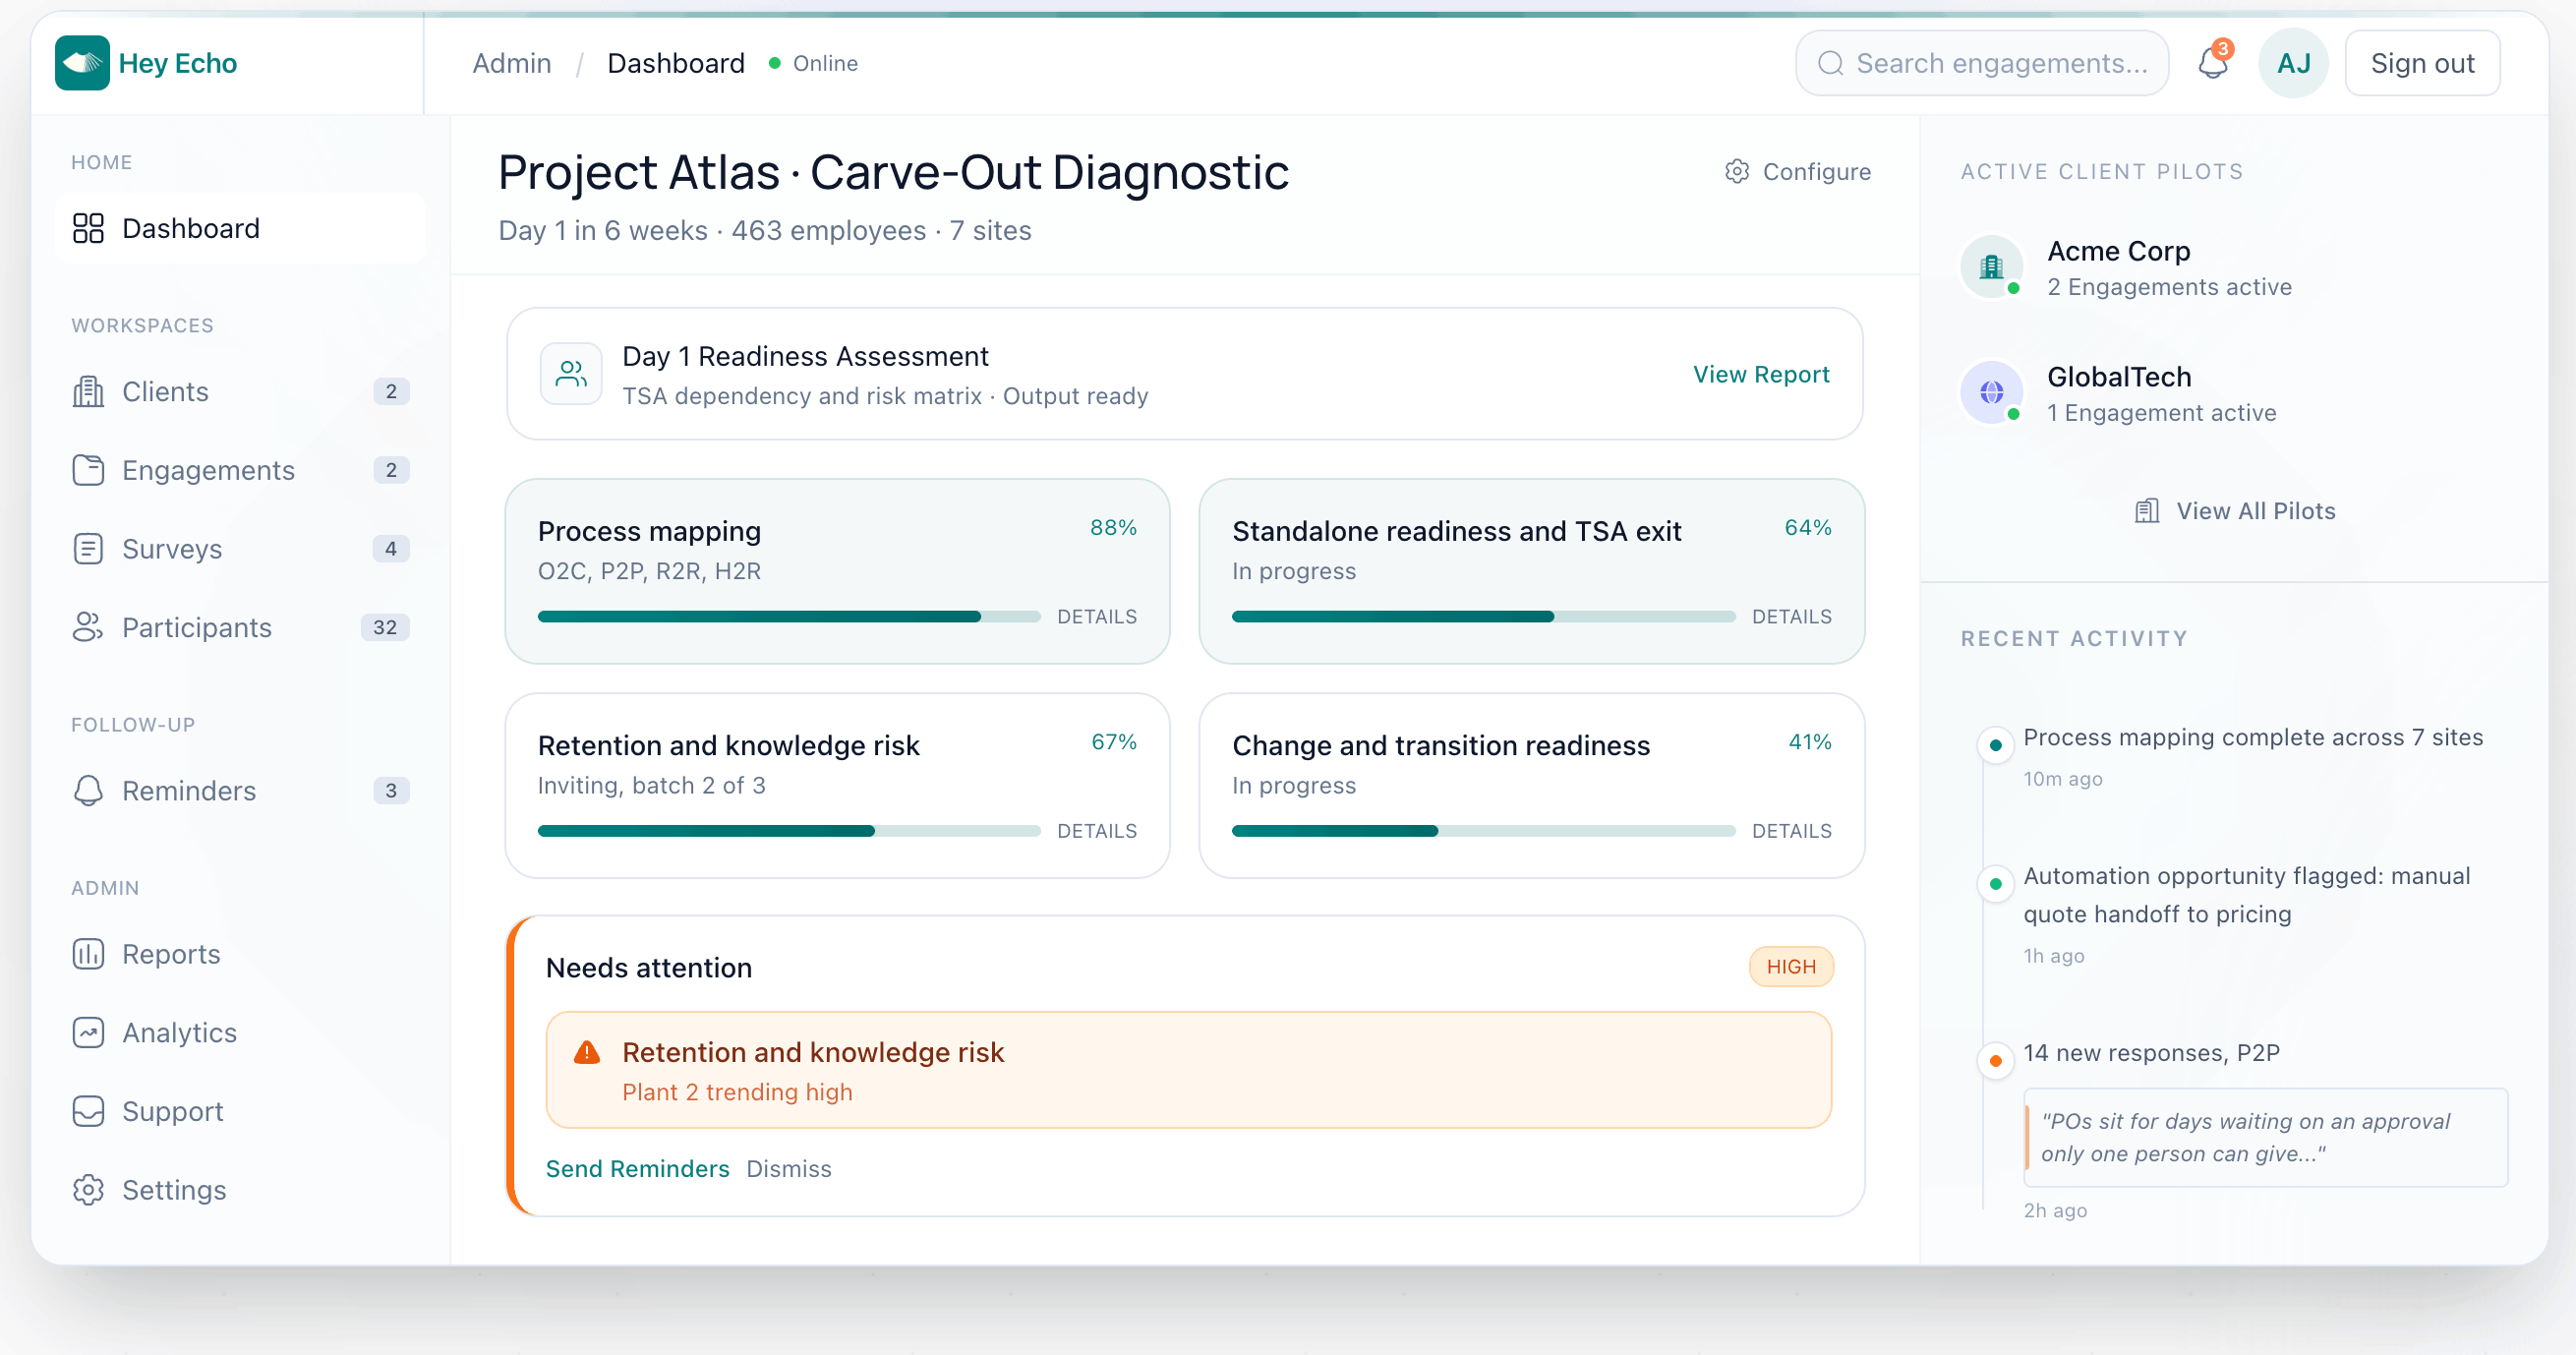Click the Dashboard grid icon in sidebar
Image resolution: width=2576 pixels, height=1355 pixels.
pyautogui.click(x=88, y=228)
